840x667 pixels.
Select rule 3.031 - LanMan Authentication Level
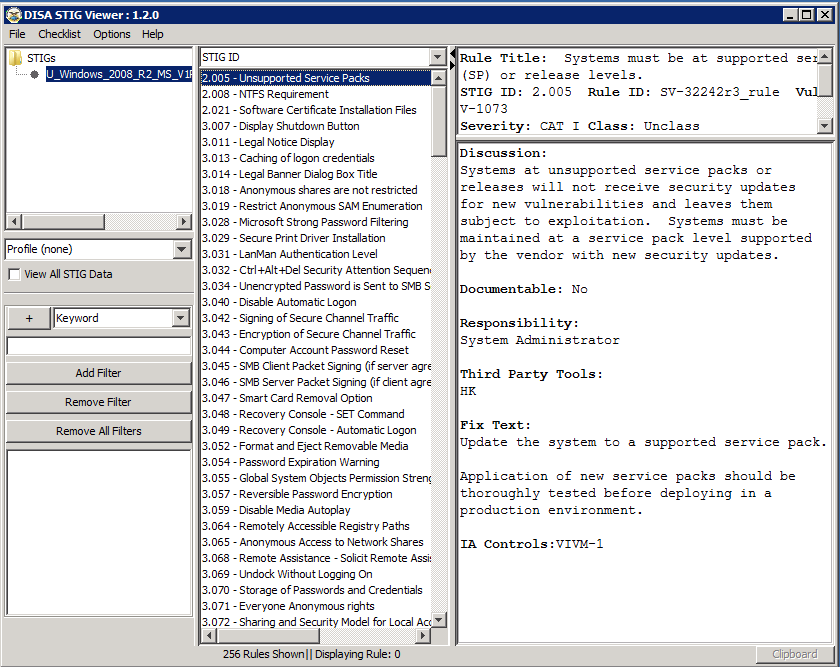pyautogui.click(x=316, y=254)
